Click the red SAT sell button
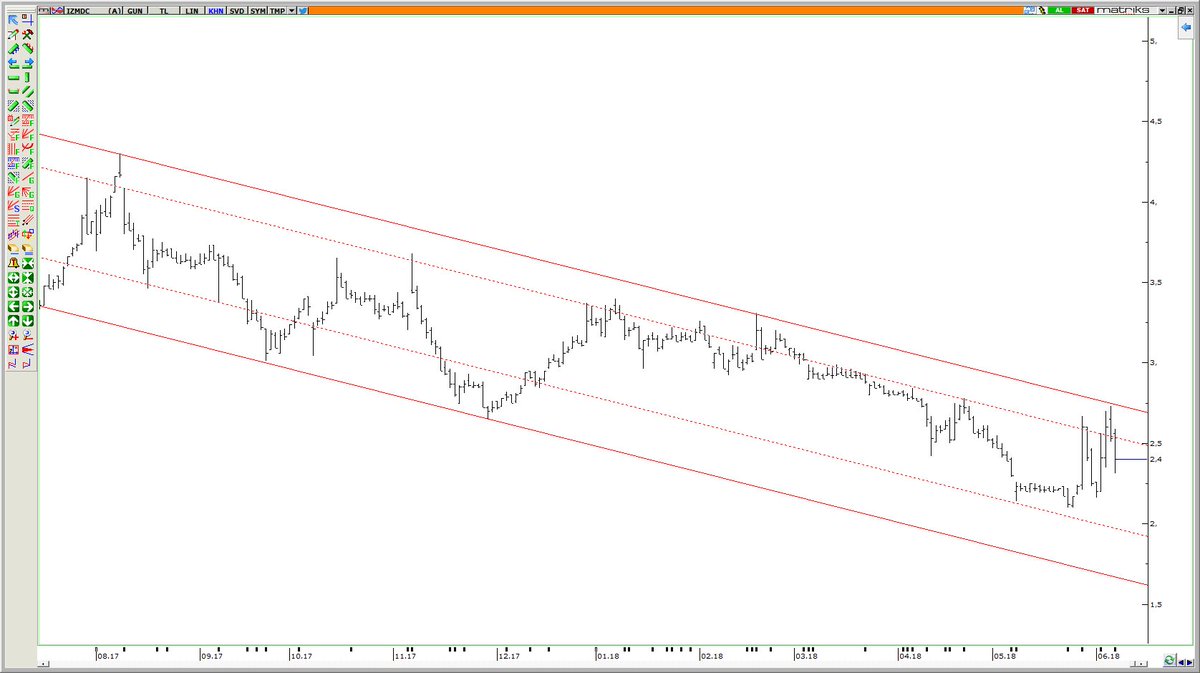The height and width of the screenshot is (673, 1200). coord(1083,10)
